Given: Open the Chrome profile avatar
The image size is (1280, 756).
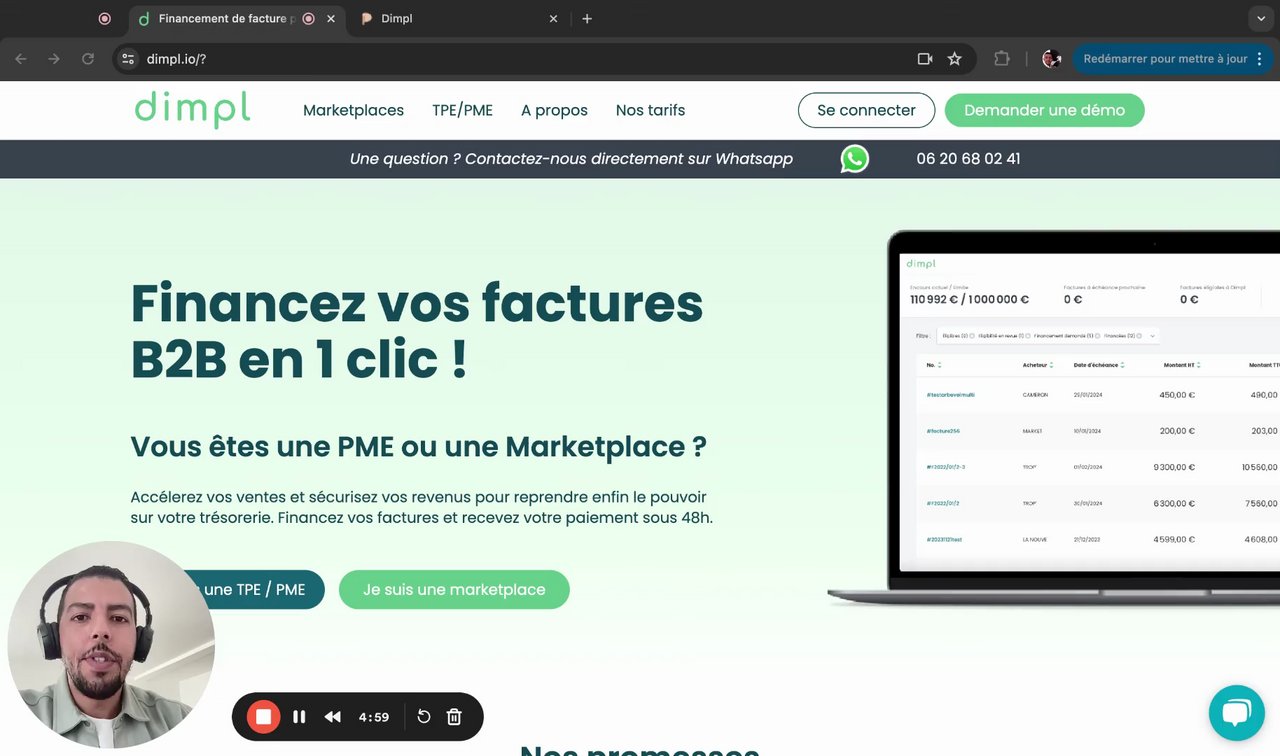Looking at the screenshot, I should (x=1051, y=59).
